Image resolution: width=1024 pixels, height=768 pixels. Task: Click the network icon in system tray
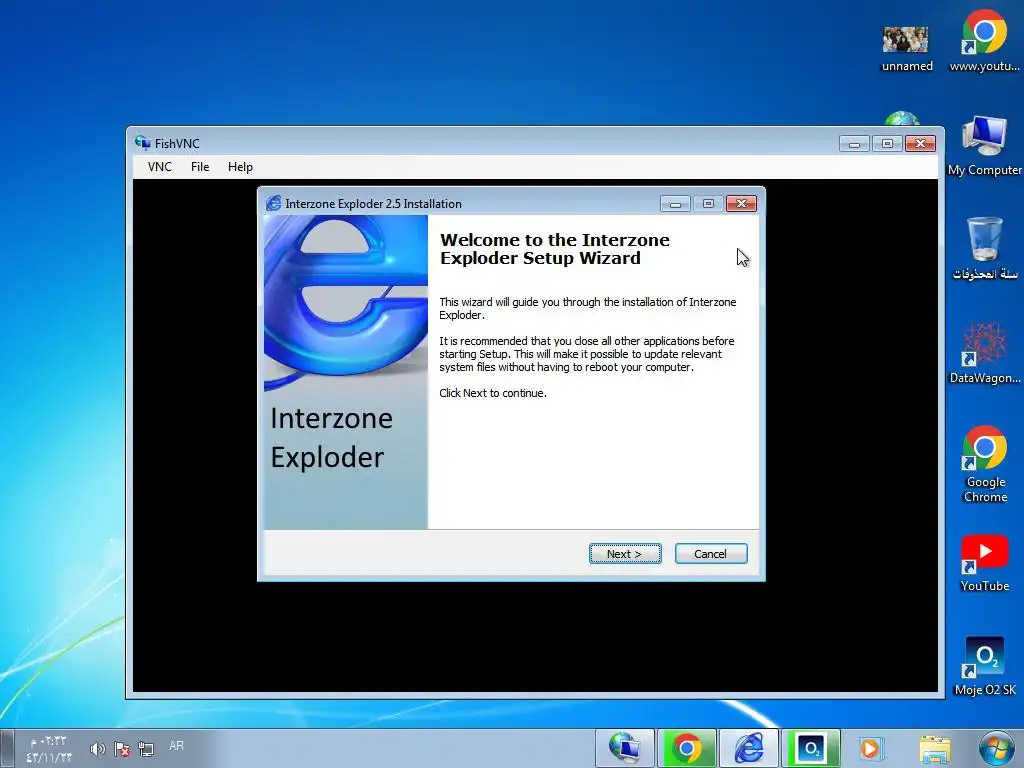pos(146,748)
